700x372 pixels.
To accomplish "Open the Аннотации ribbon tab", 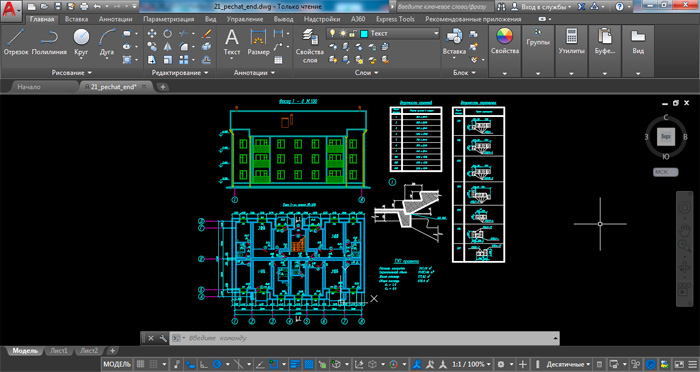I will [x=116, y=19].
